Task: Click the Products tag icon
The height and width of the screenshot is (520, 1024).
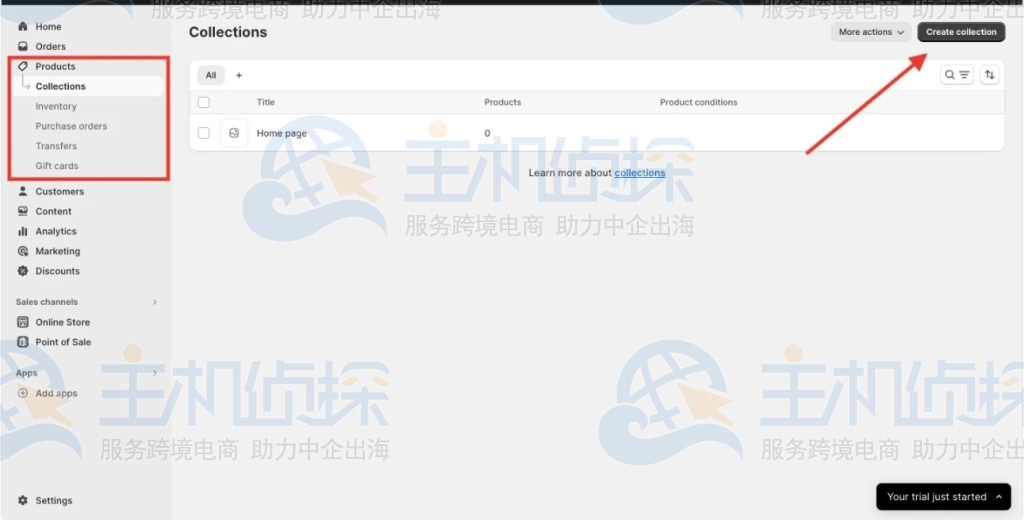Action: [23, 67]
